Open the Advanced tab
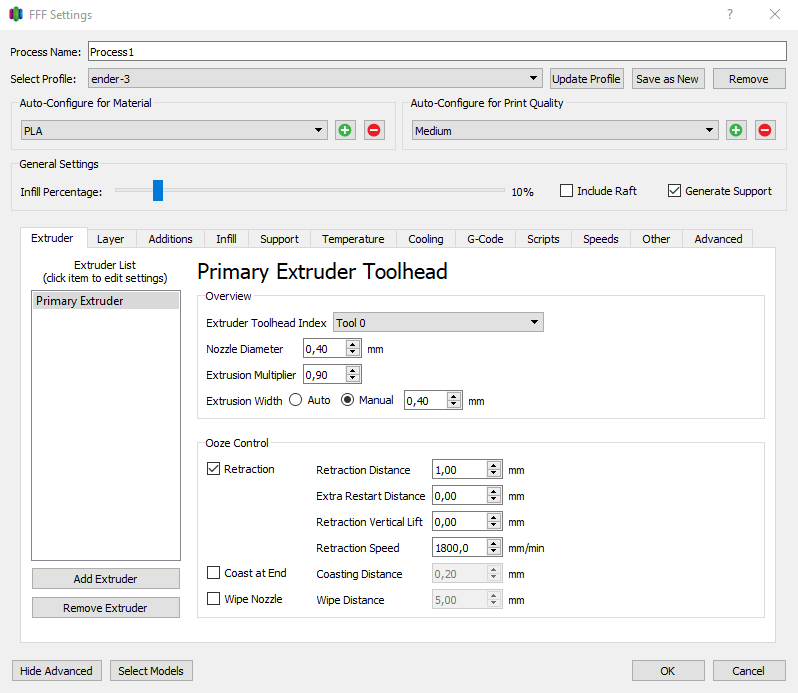Image resolution: width=798 pixels, height=693 pixels. (x=718, y=239)
